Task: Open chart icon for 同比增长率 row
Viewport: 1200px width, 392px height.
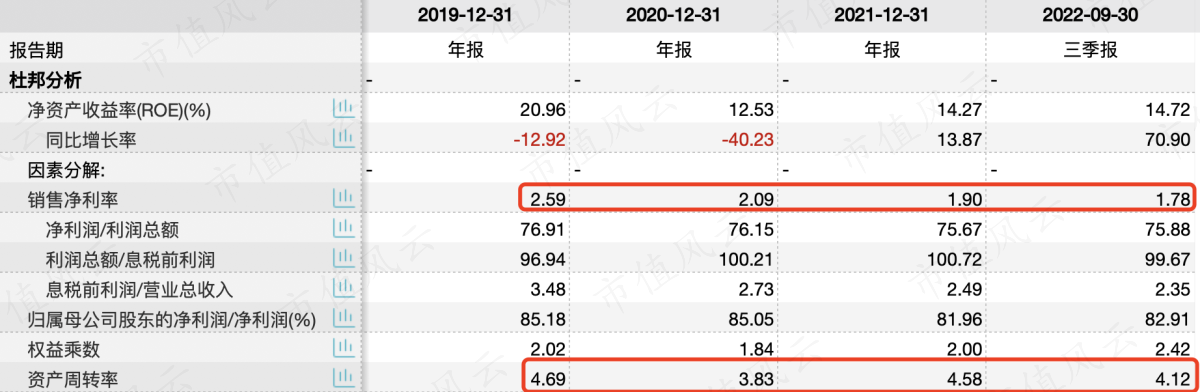Action: point(343,140)
